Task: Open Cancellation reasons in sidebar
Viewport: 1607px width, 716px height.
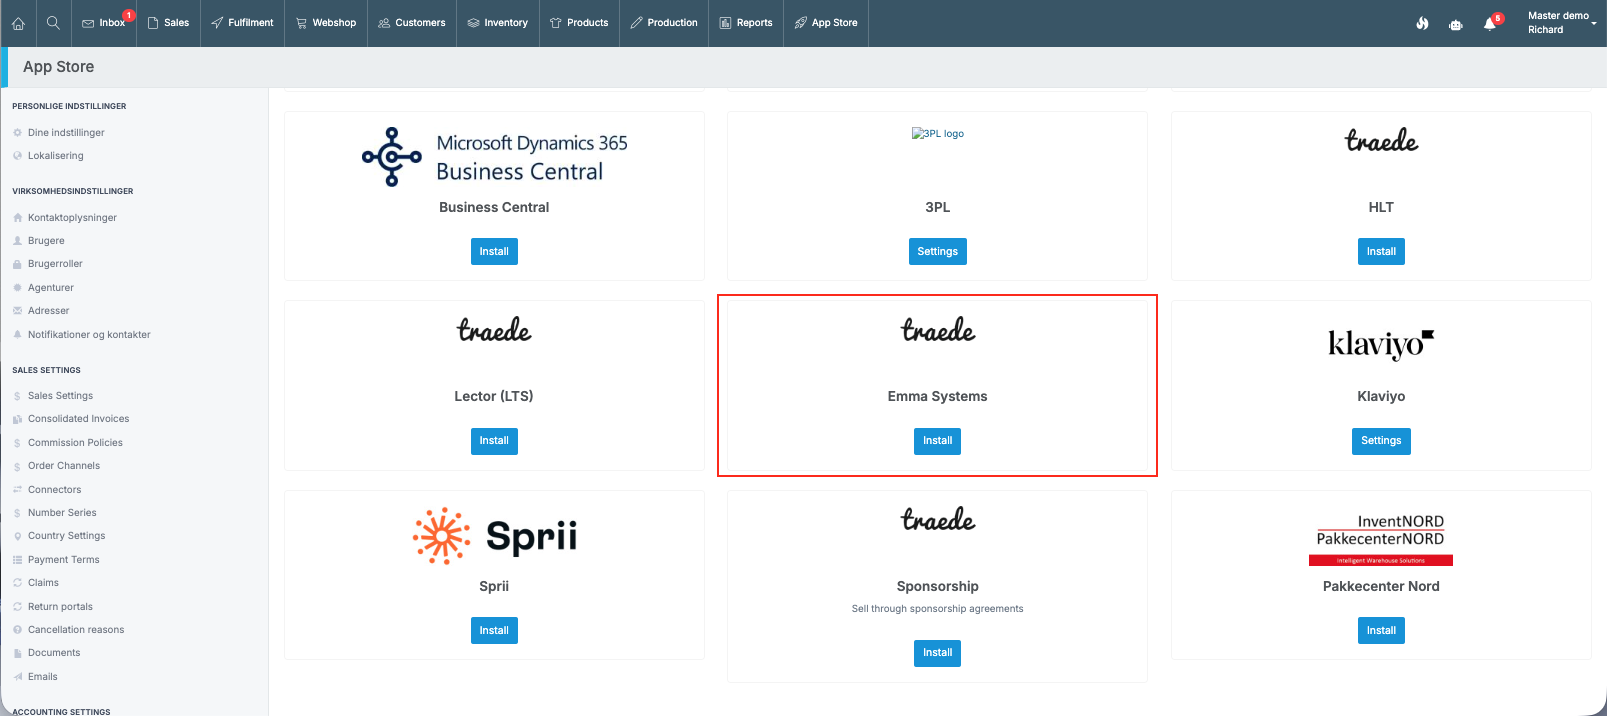Action: [x=76, y=630]
